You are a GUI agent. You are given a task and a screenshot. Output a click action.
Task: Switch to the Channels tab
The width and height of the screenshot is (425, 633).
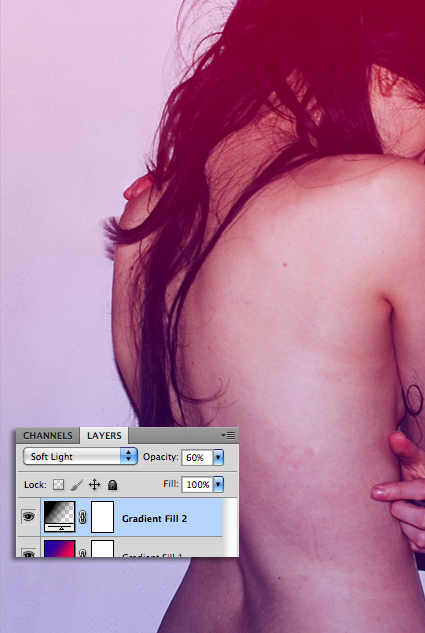48,436
